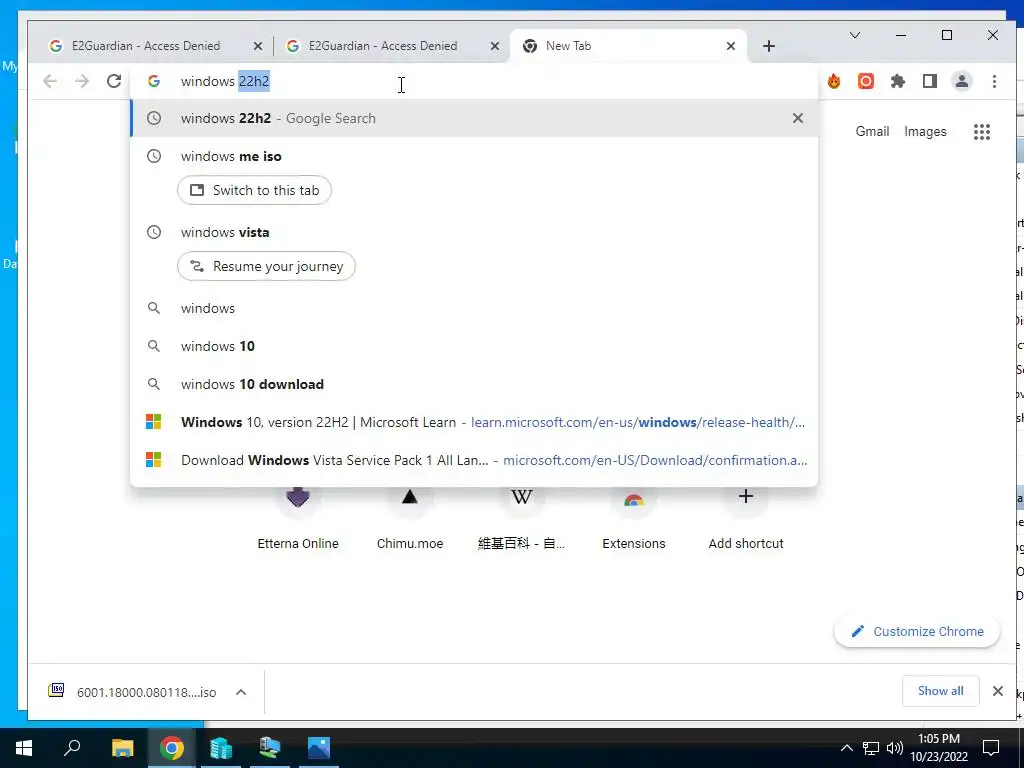Open the Chimu.moe shortcut
1024x768 pixels.
pyautogui.click(x=409, y=519)
